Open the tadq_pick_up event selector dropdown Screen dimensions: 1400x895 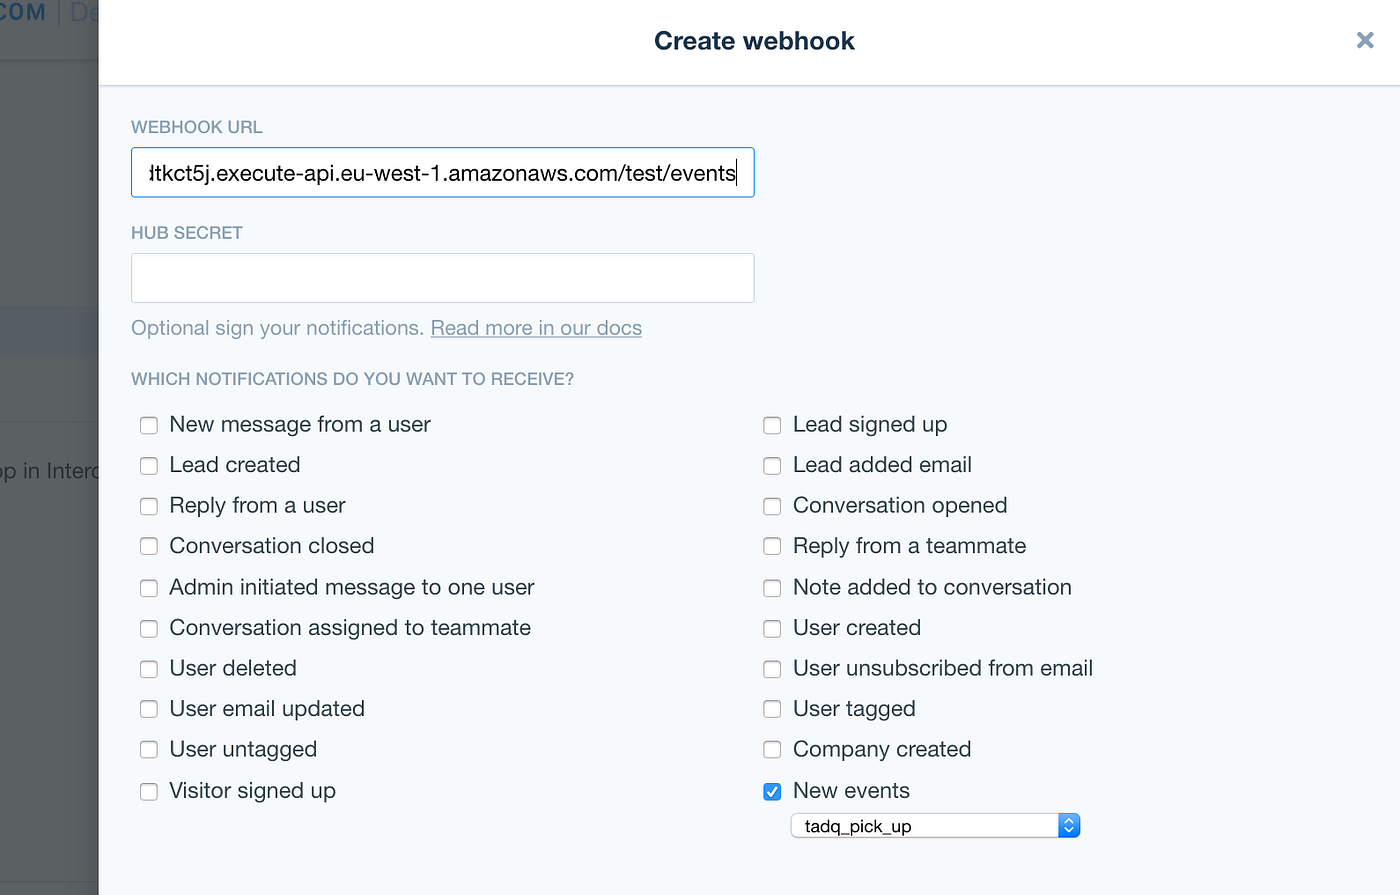pos(1069,825)
